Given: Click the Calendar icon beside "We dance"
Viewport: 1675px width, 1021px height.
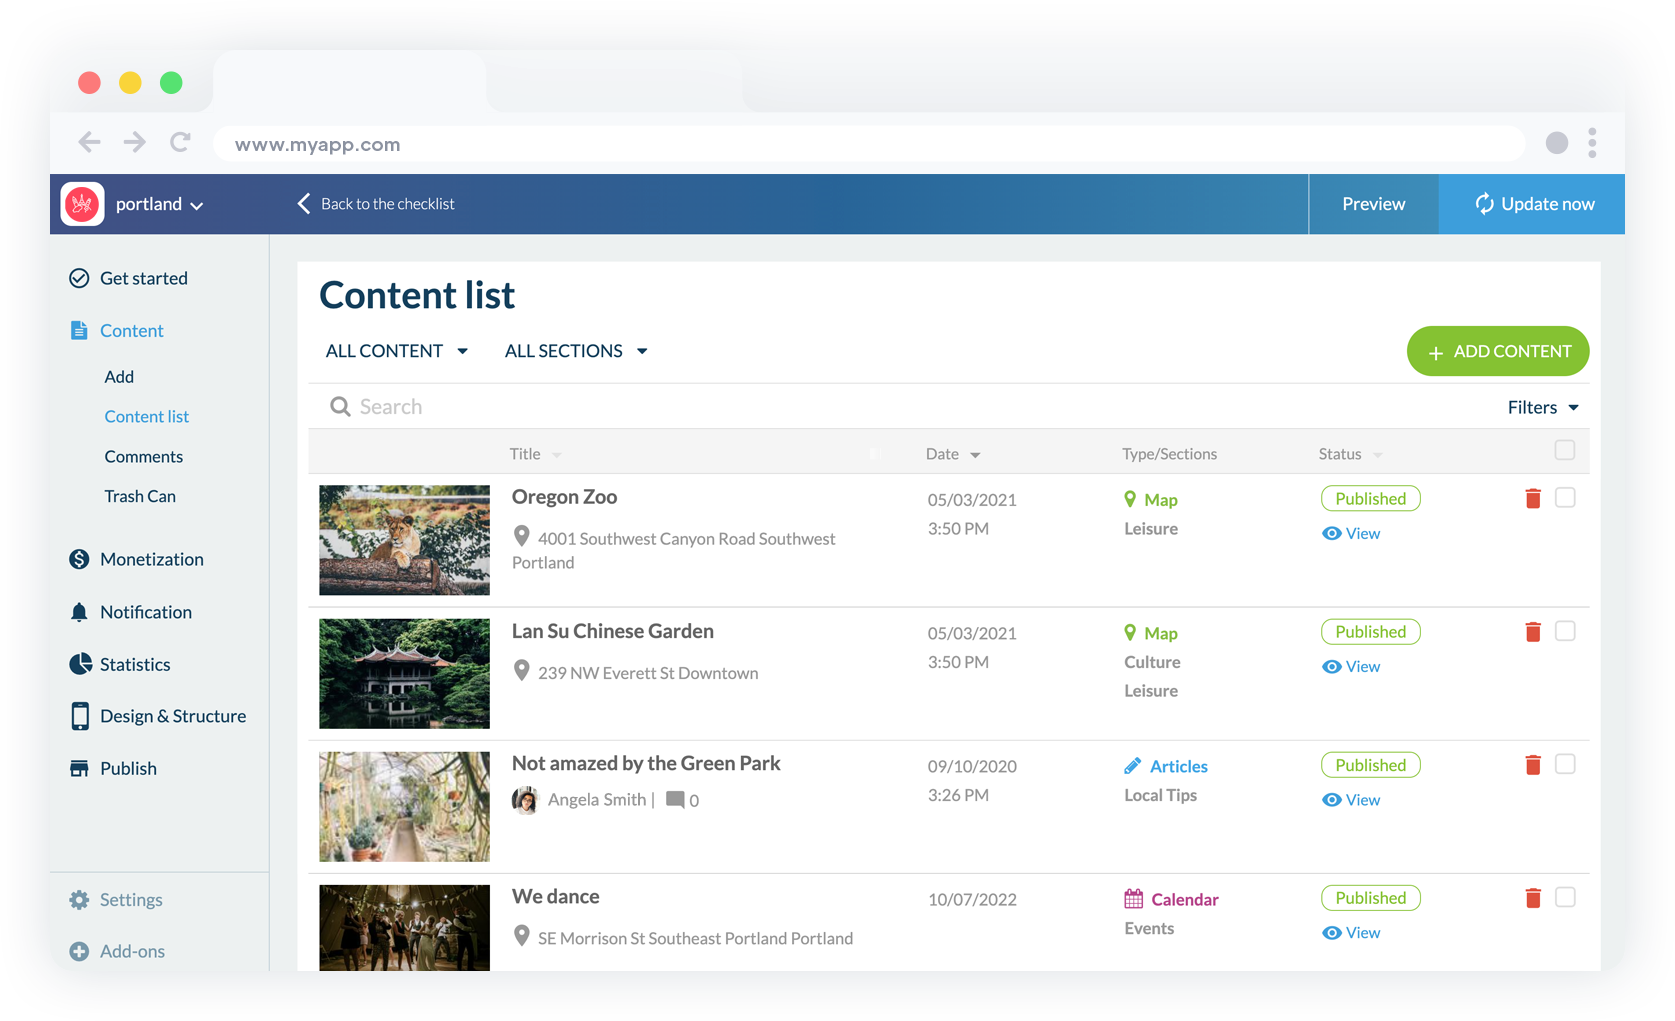Looking at the screenshot, I should (x=1133, y=898).
